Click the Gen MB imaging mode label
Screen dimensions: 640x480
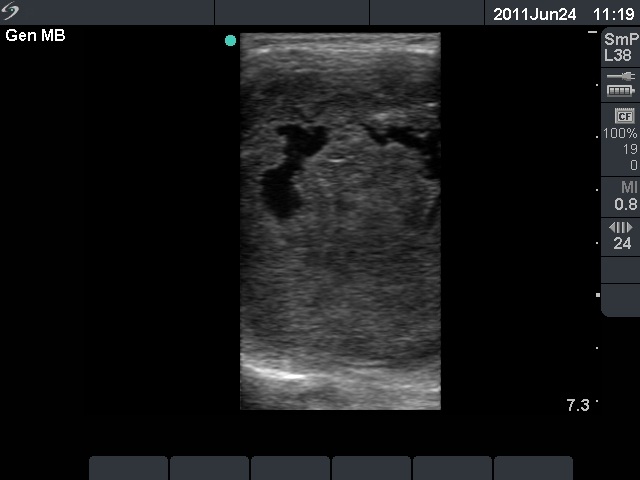point(35,36)
